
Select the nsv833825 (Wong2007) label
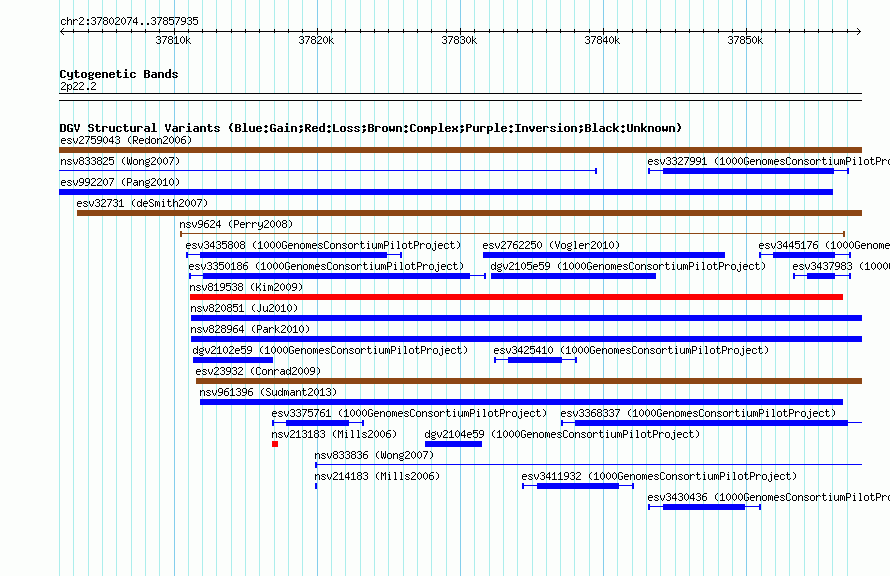(120, 161)
